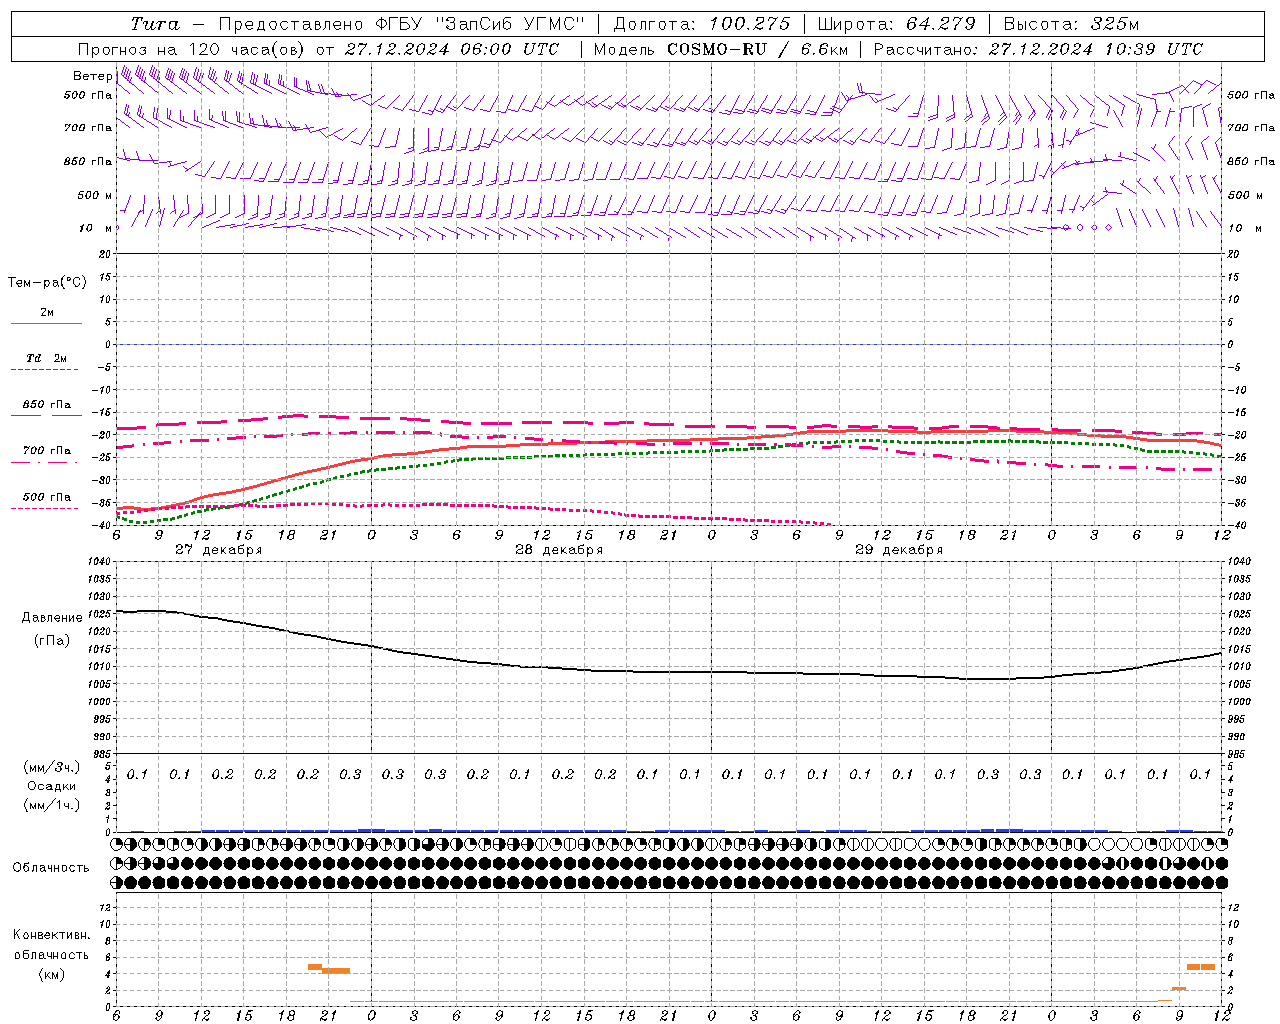Select the "27 декабря" date label
Screen dimensions: 1280x1024
pyautogui.click(x=218, y=550)
